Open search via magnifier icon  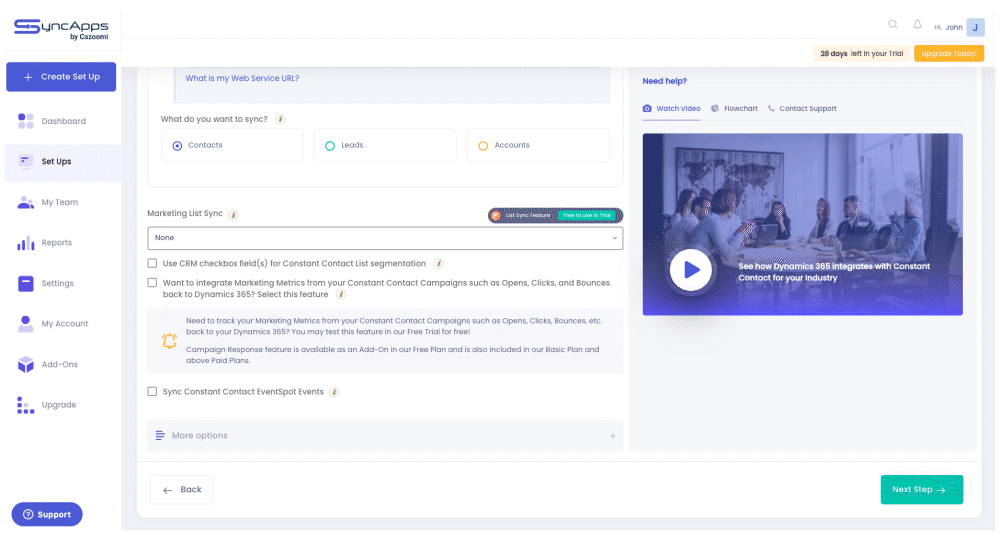pos(893,24)
